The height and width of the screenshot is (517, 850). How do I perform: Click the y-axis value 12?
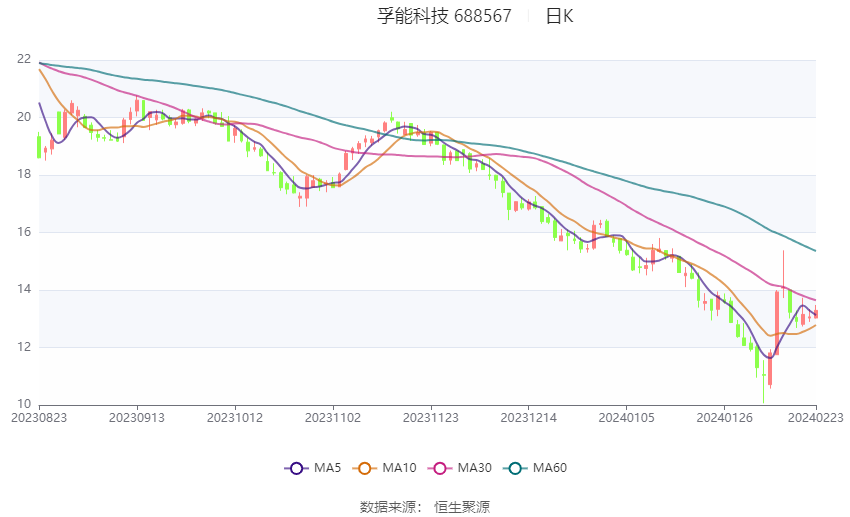tap(24, 347)
